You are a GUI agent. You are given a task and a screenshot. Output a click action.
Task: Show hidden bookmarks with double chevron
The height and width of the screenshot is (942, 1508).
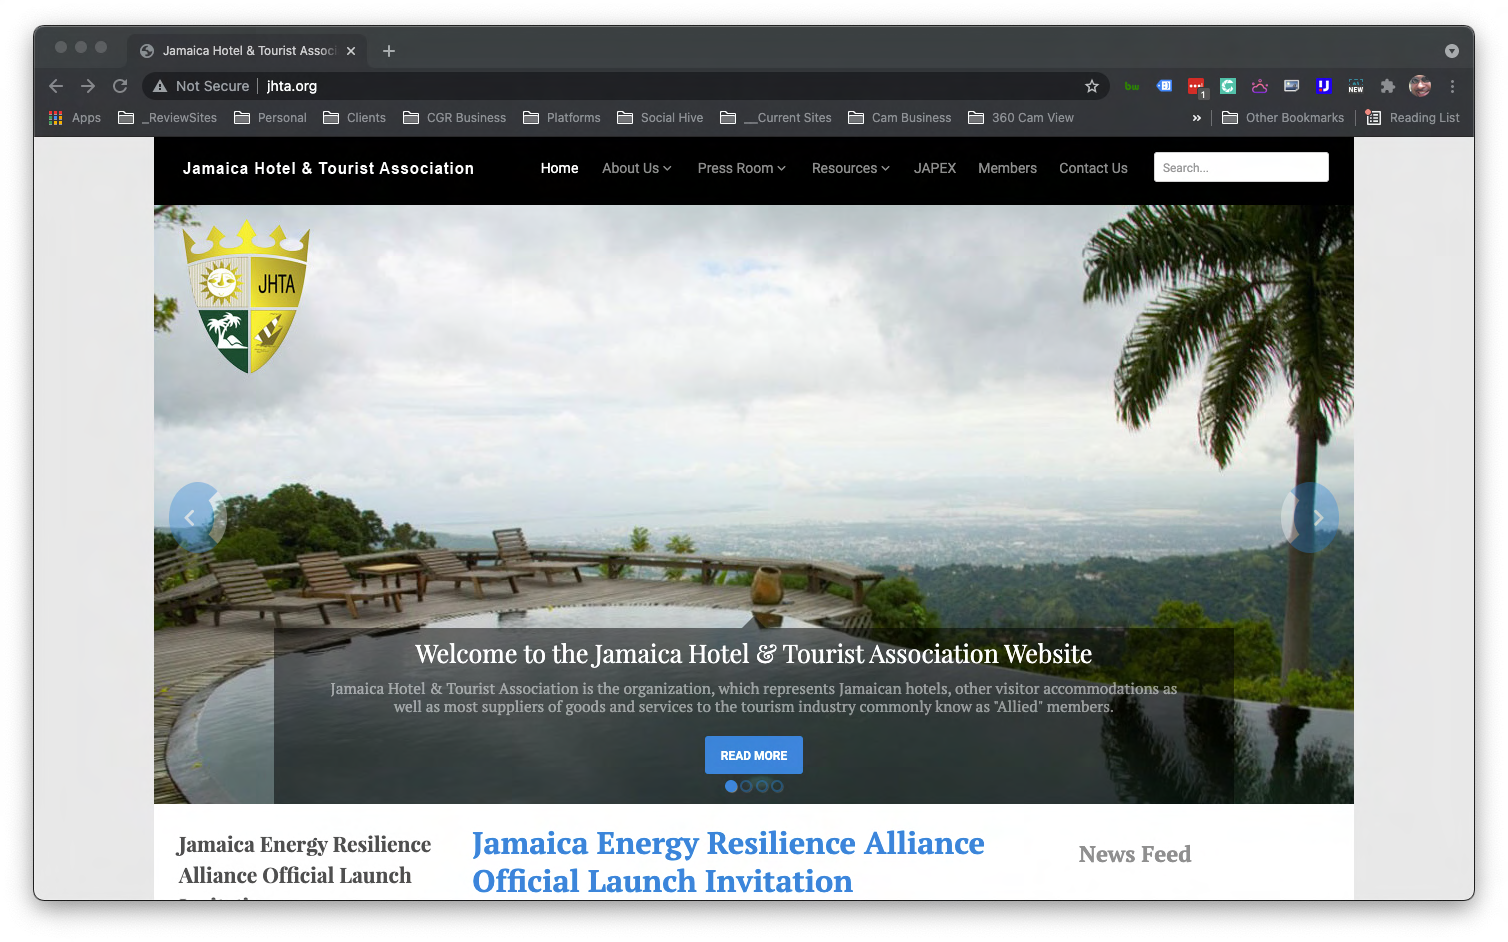click(1197, 118)
